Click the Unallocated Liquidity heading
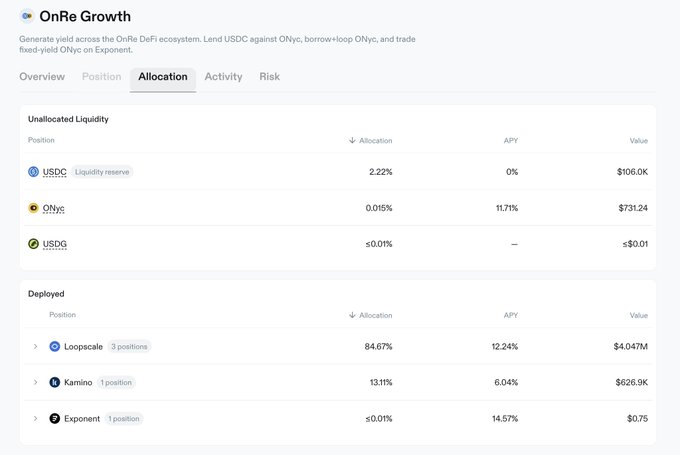 [x=68, y=119]
